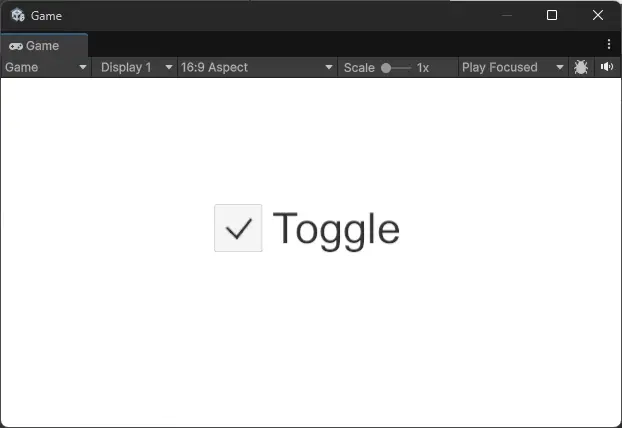Screen dimensions: 622x428
Task: Click the Game window title text
Action: coord(46,16)
